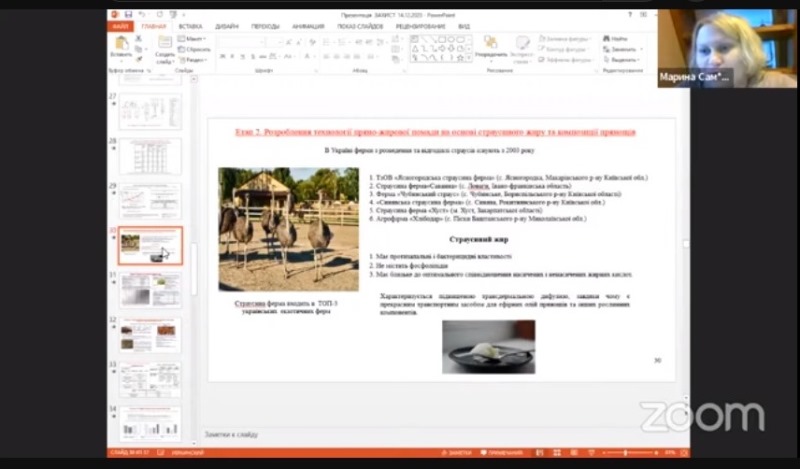Open the Вставка (Insert) ribbon tab
This screenshot has height=469, width=800.
point(190,26)
